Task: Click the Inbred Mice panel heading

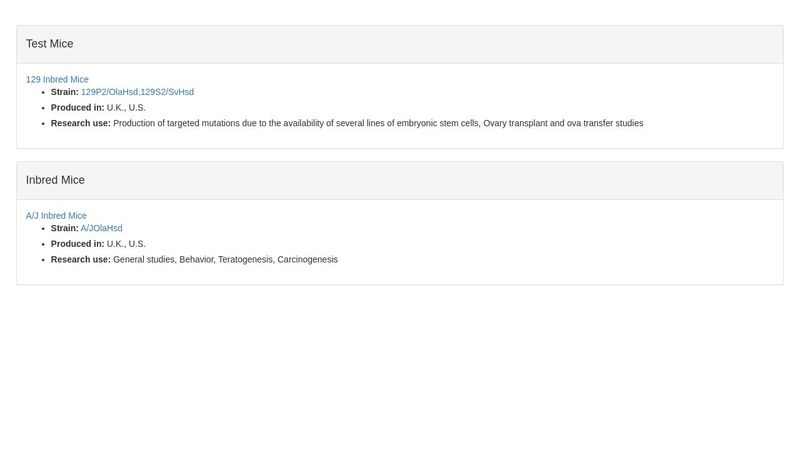Action: (55, 180)
